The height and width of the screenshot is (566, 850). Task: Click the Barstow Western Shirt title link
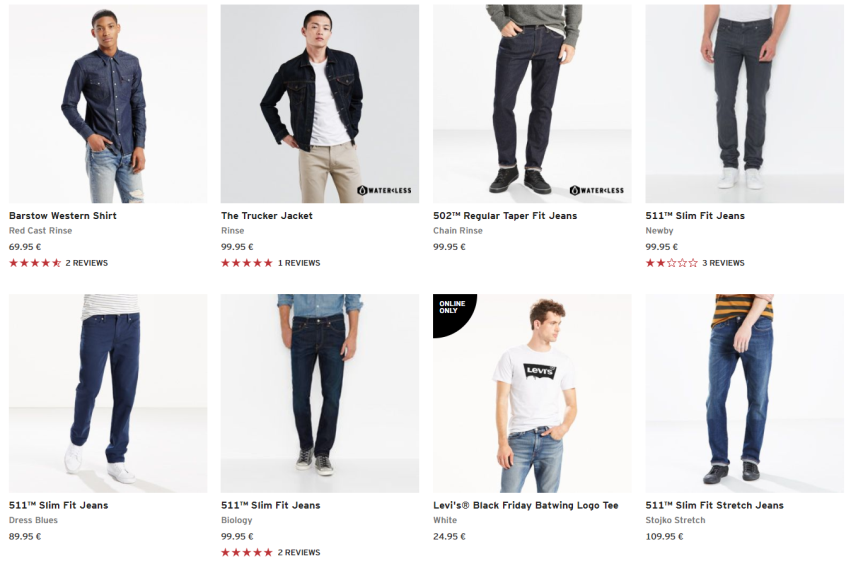point(63,216)
